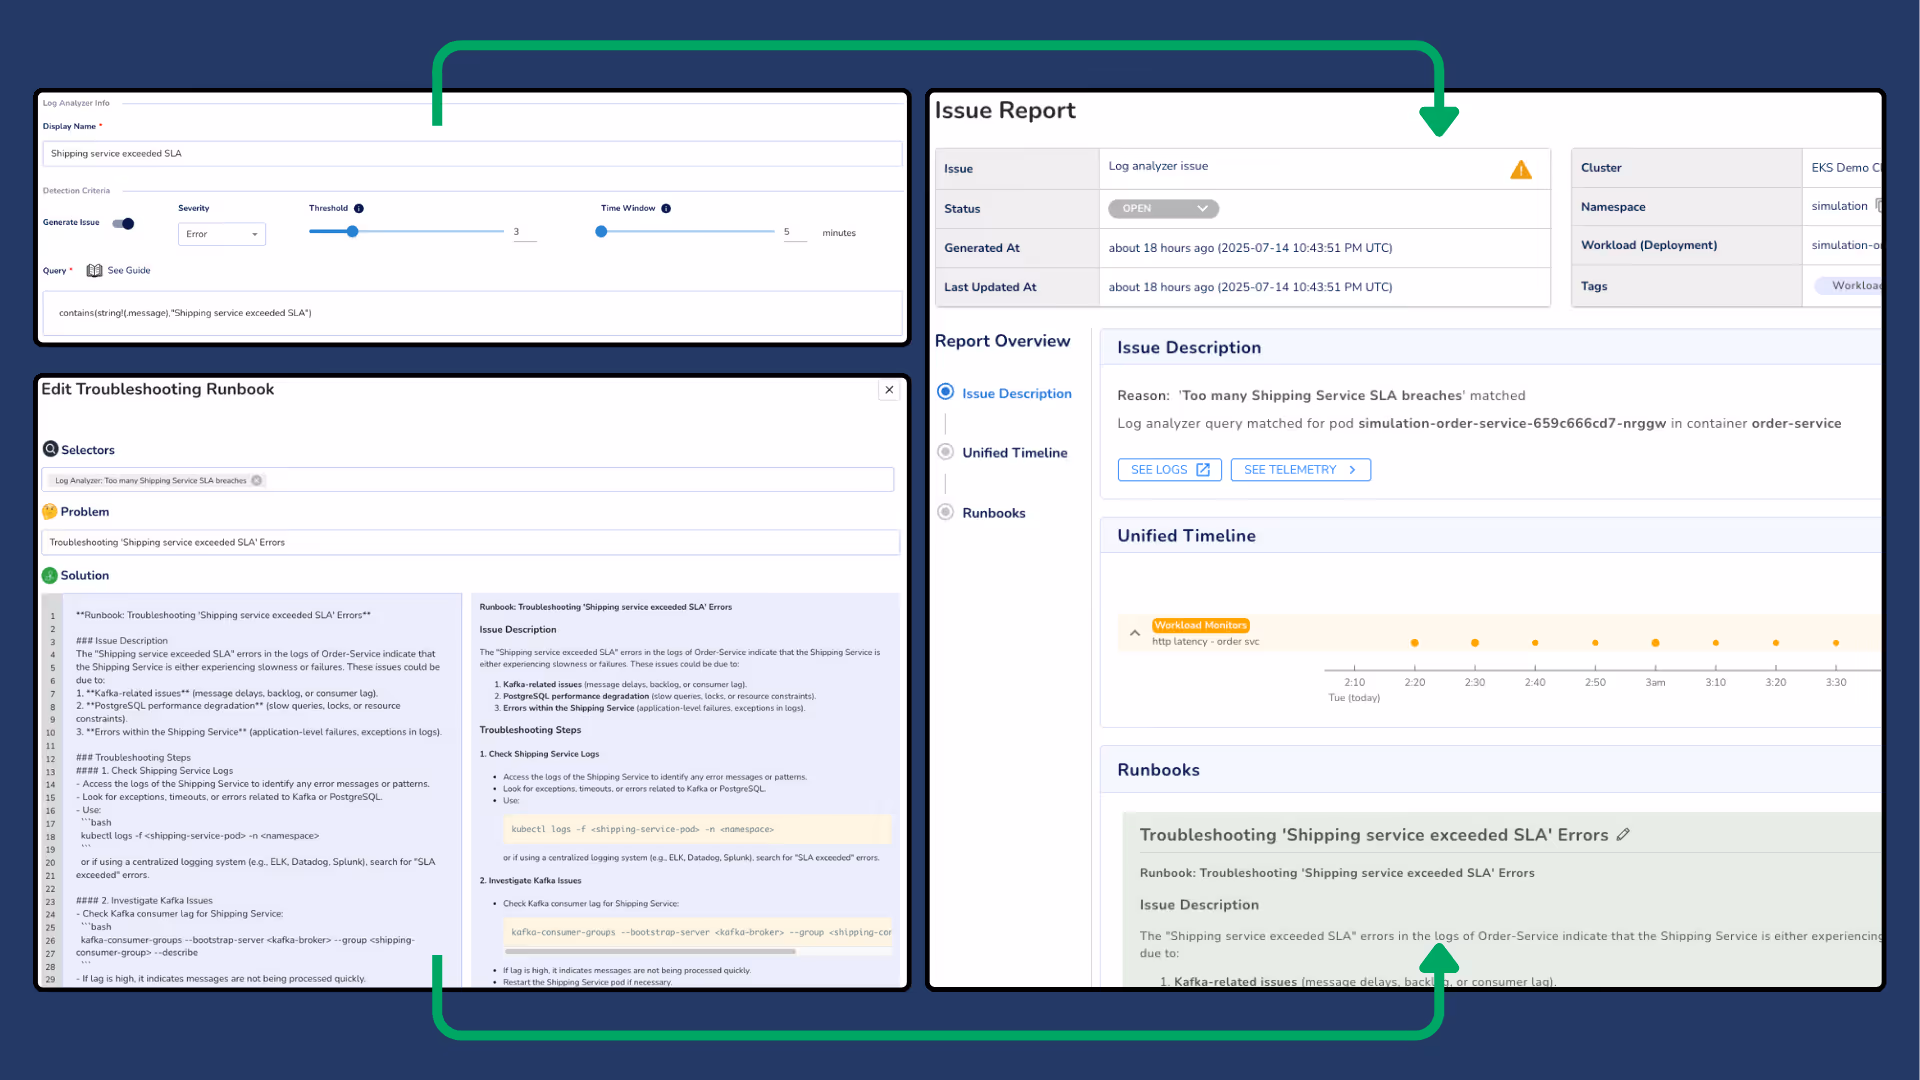Open the See Guide link
The image size is (1920, 1080).
tap(129, 270)
